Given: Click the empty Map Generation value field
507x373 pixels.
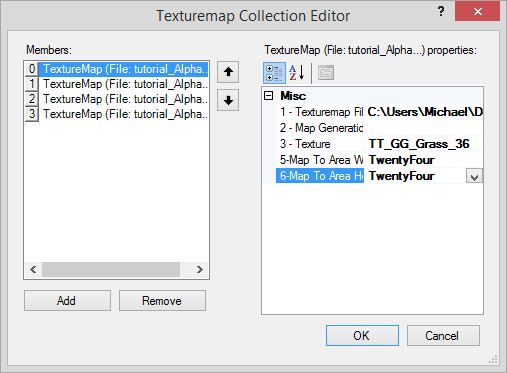Looking at the screenshot, I should [424, 128].
